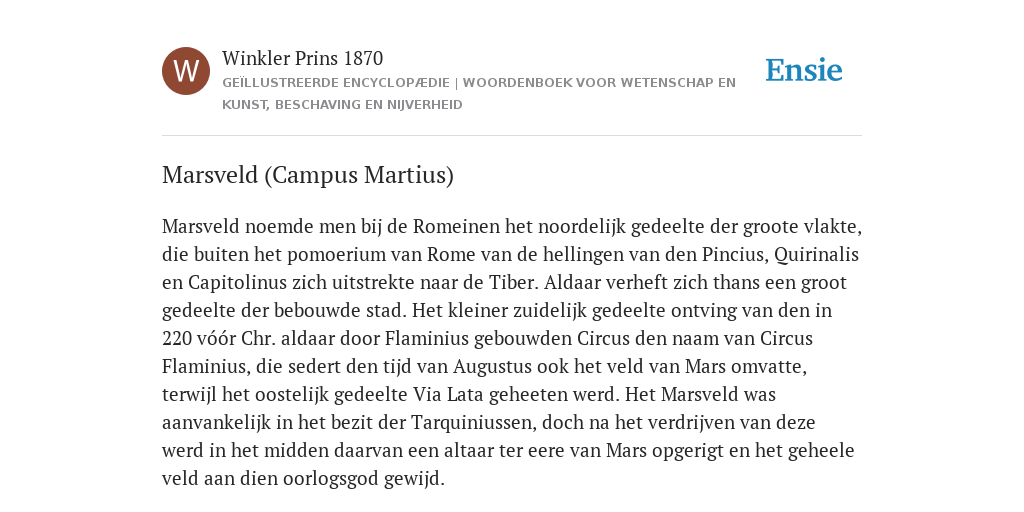Click the phrase Via Lata in text
Screen dimensions: 1024x512
pos(449,395)
